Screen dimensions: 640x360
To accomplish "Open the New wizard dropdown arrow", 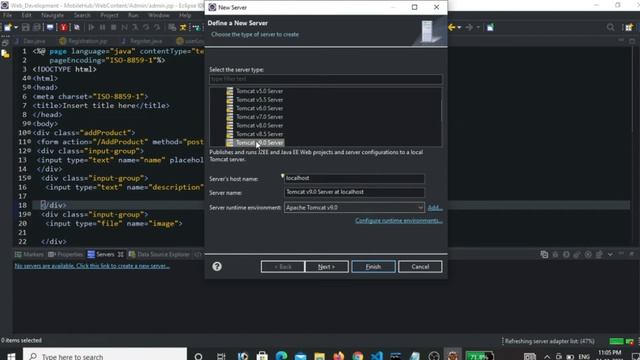I will [16, 27].
